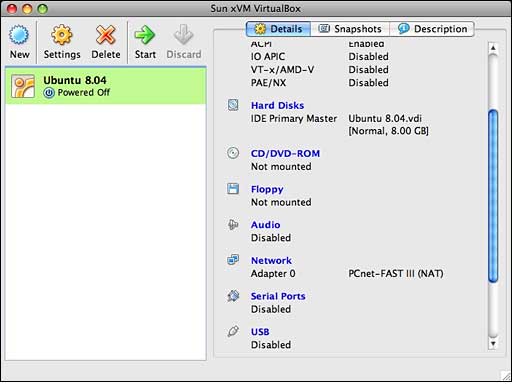Open the Network settings link
Screen dimensions: 512x384
click(x=271, y=260)
